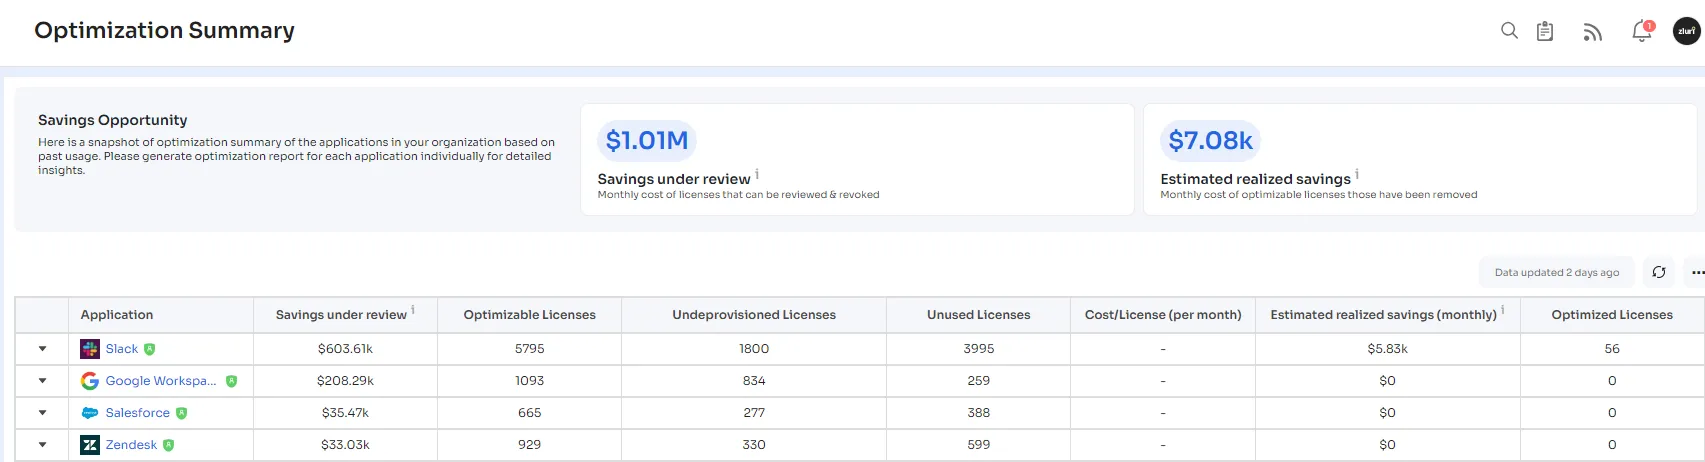Image resolution: width=1705 pixels, height=462 pixels.
Task: Click info icon in Estimated realized savings (monthly) header
Action: (x=1503, y=310)
